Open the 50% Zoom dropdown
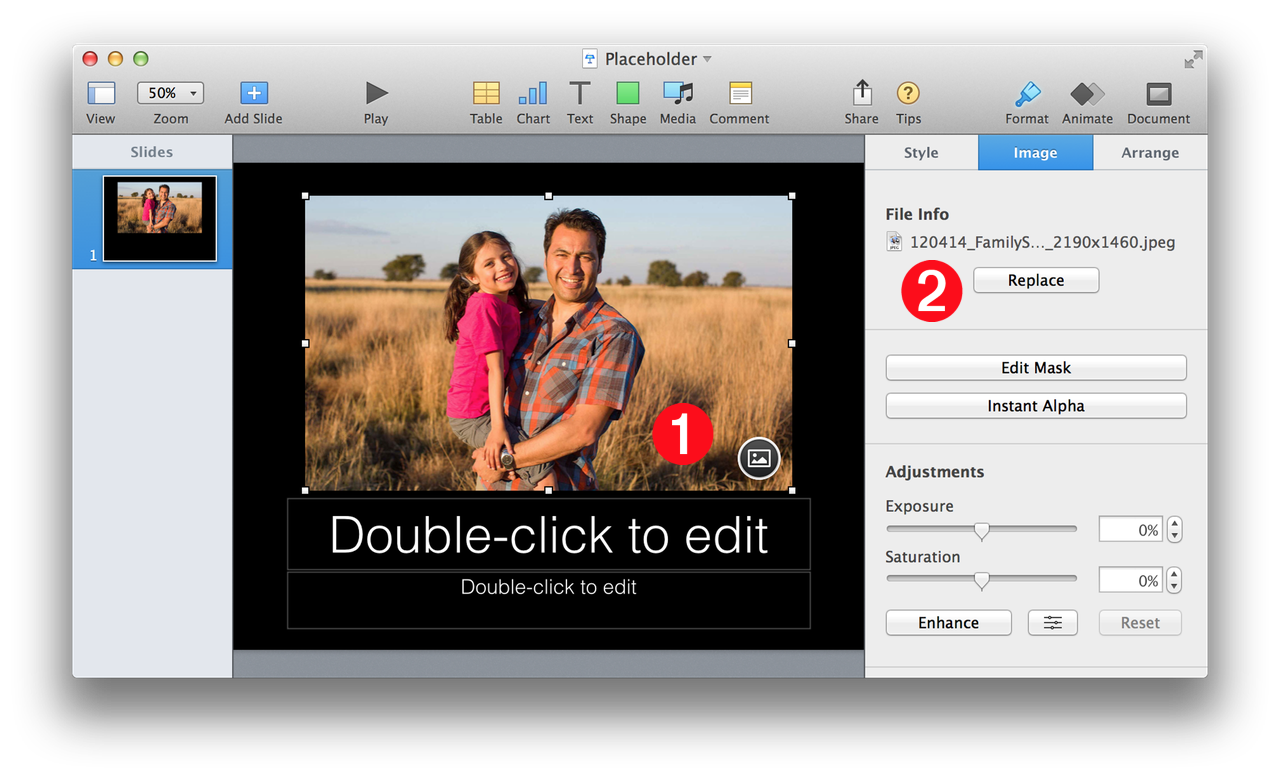The width and height of the screenshot is (1280, 778). 171,93
